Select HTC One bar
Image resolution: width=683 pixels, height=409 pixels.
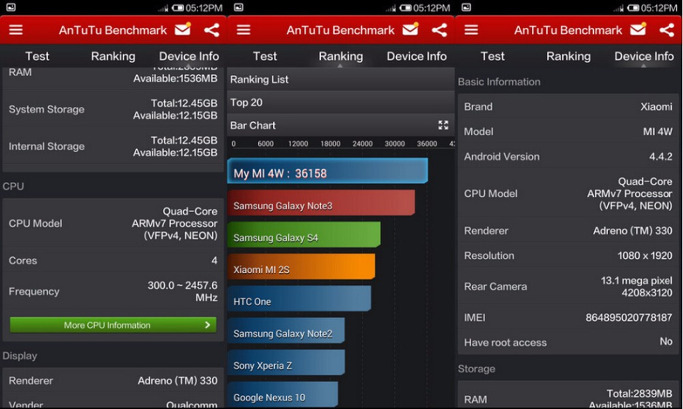pos(299,299)
